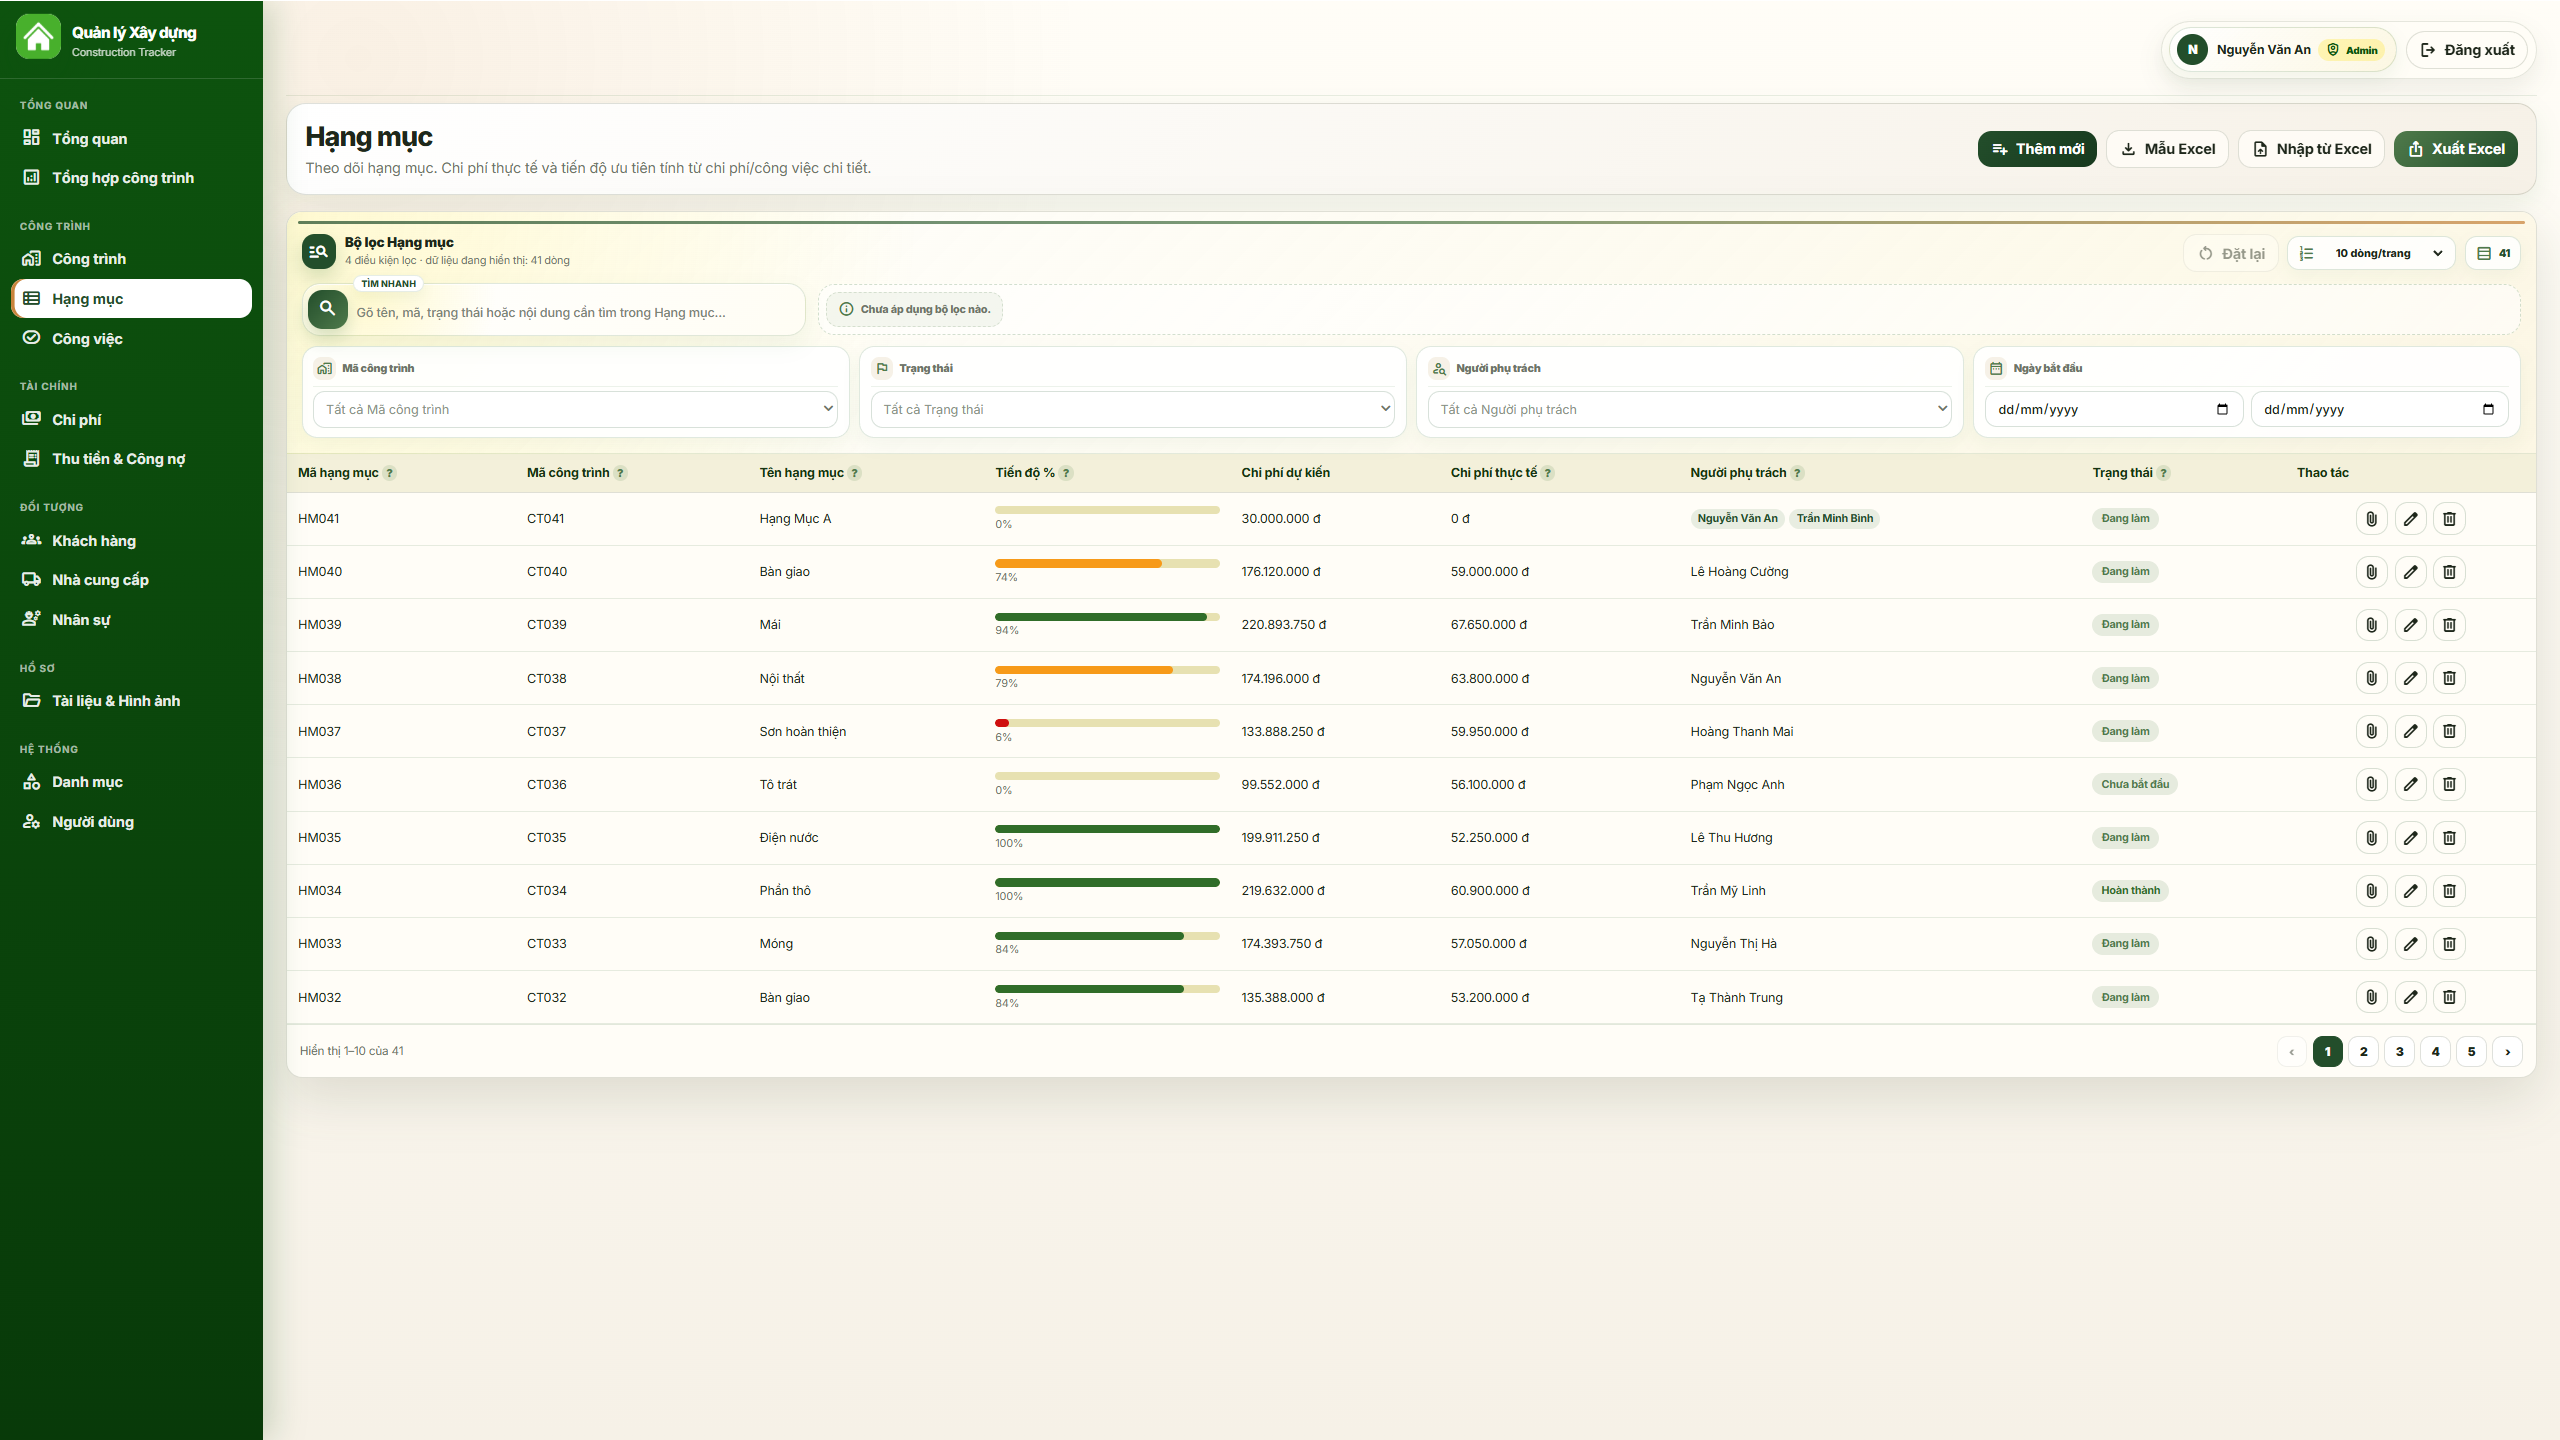The image size is (2560, 1440).
Task: Click Nhập từ Excel button
Action: [x=2311, y=149]
